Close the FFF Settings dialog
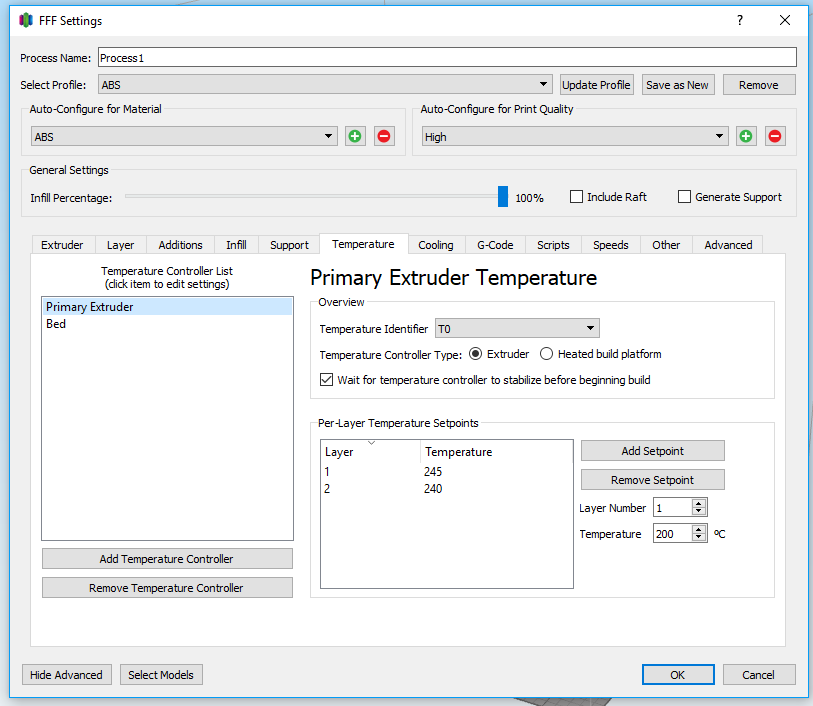This screenshot has height=706, width=813. (x=785, y=20)
